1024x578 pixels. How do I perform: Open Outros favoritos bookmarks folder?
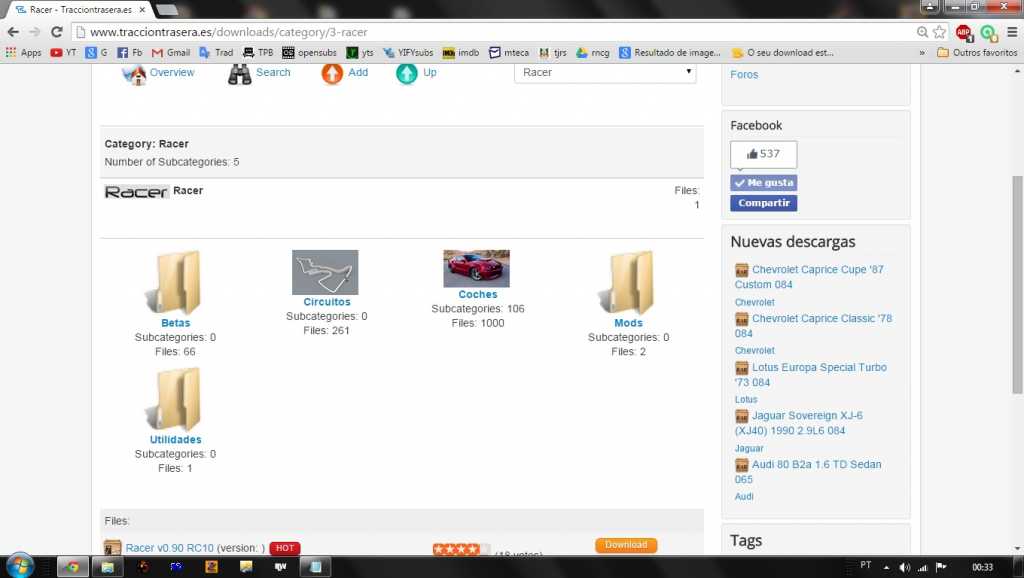click(977, 52)
